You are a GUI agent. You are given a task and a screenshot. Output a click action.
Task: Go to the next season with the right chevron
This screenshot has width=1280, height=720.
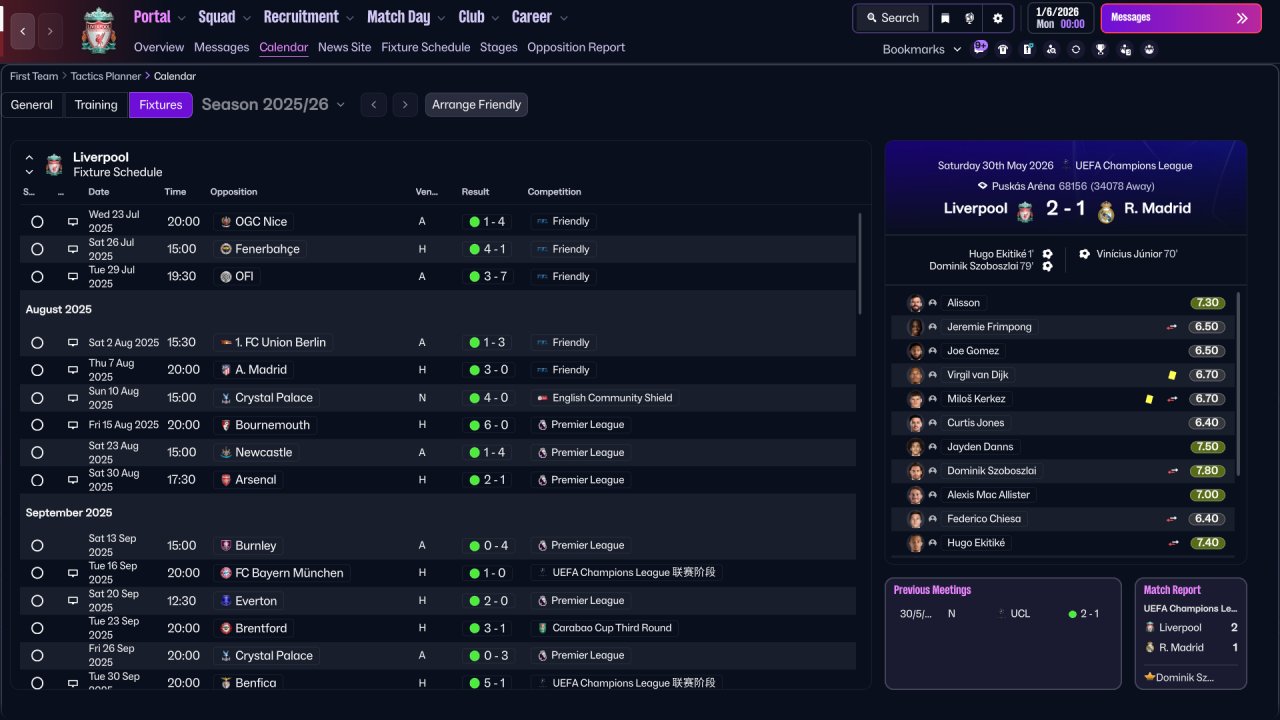pos(405,105)
